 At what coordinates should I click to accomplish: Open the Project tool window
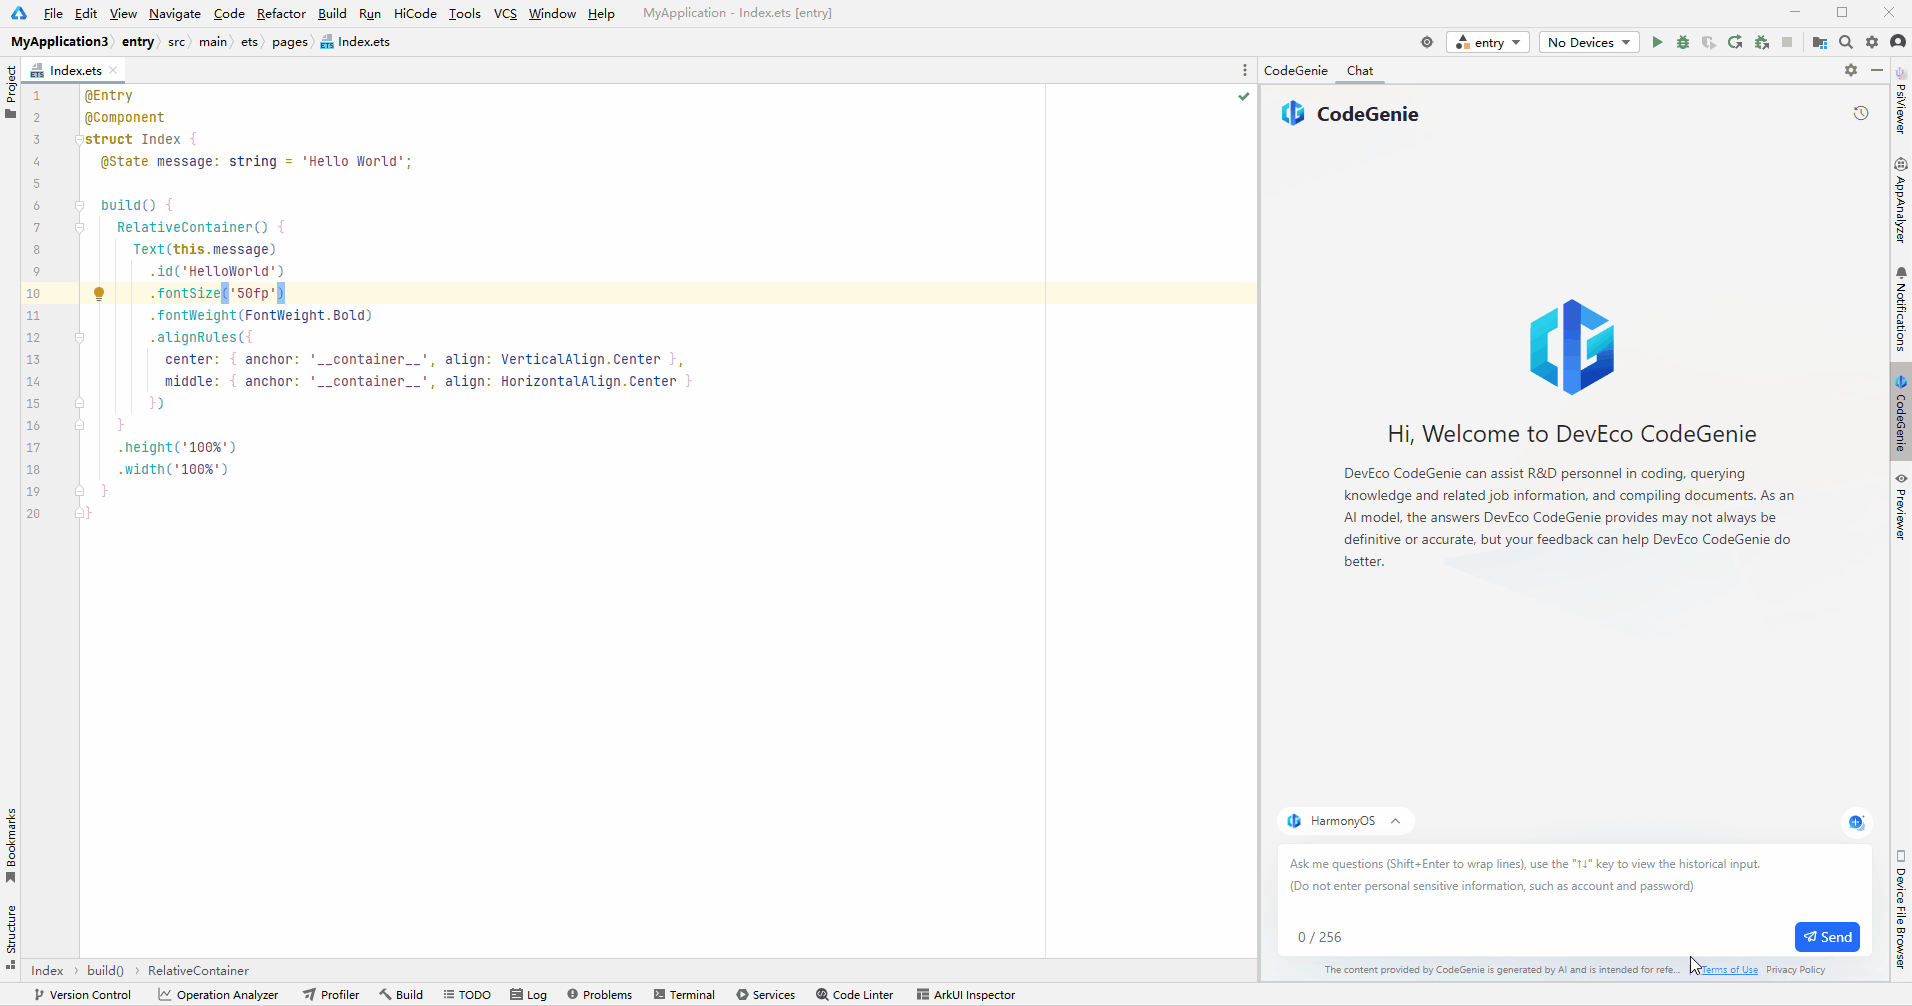11,92
